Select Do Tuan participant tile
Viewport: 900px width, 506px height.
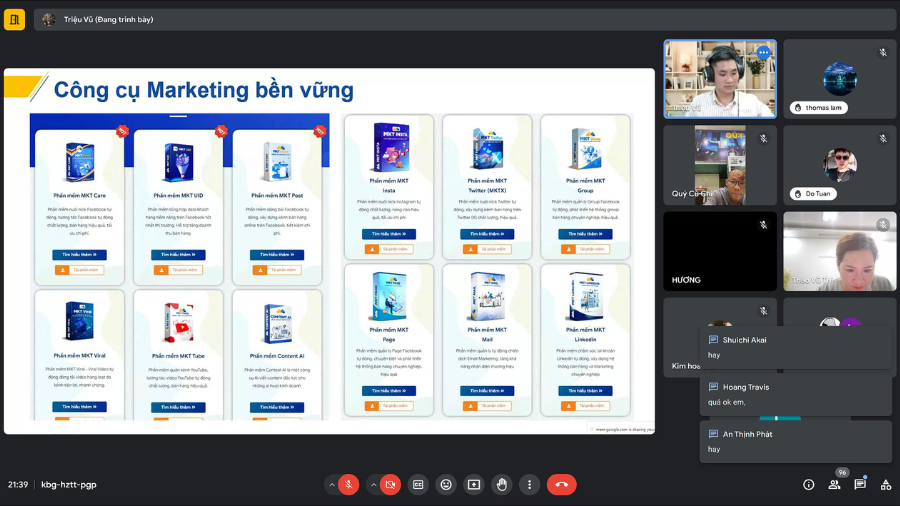click(x=840, y=165)
